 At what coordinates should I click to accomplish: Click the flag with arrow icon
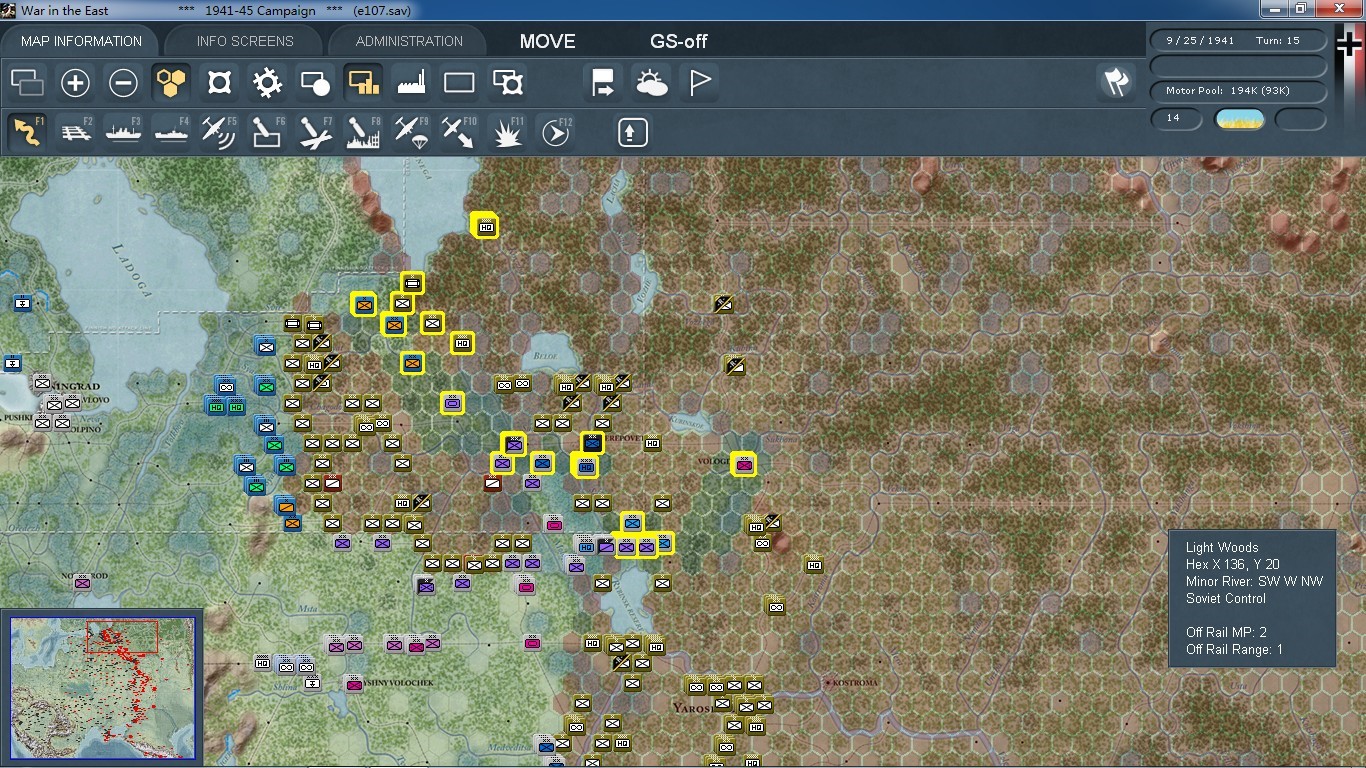click(603, 83)
